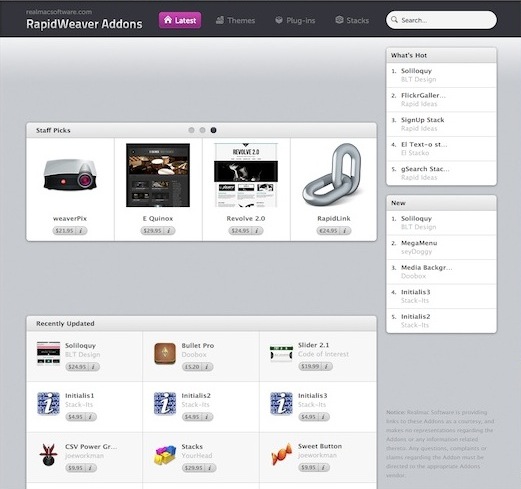The height and width of the screenshot is (489, 521).
Task: Switch to the Themes tab
Action: click(x=235, y=20)
